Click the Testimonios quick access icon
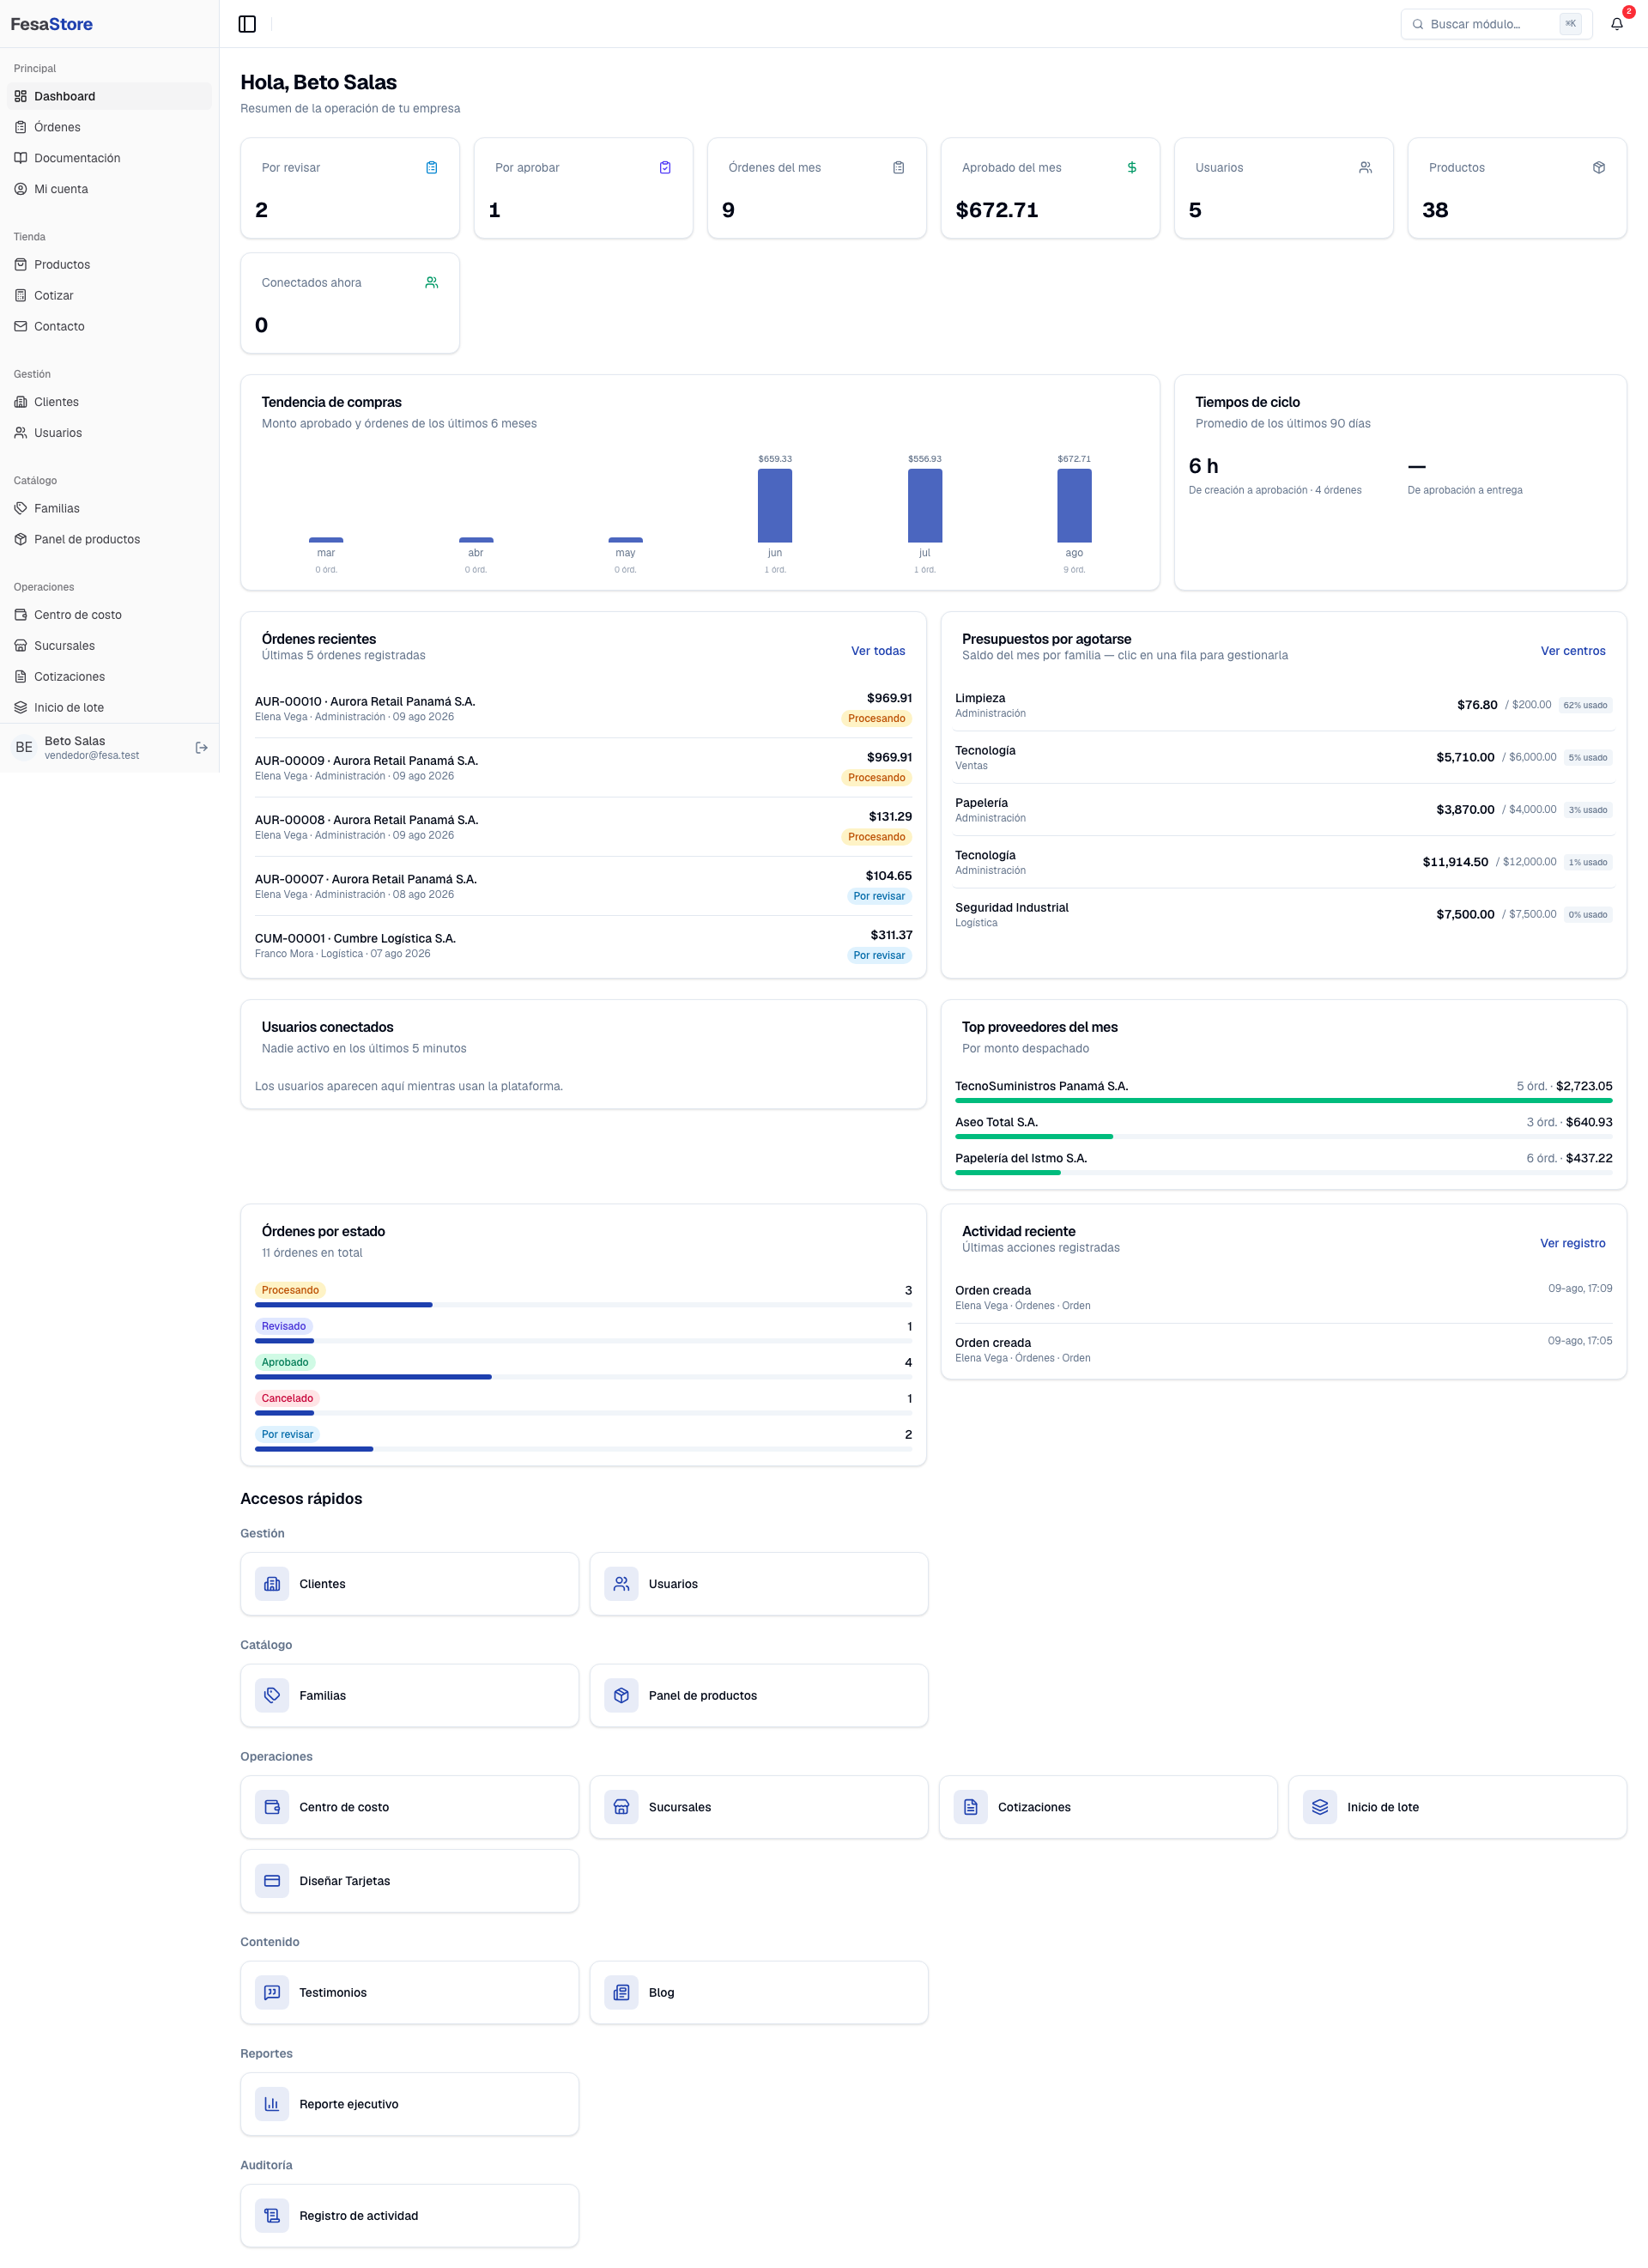1648x2268 pixels. pos(272,1992)
